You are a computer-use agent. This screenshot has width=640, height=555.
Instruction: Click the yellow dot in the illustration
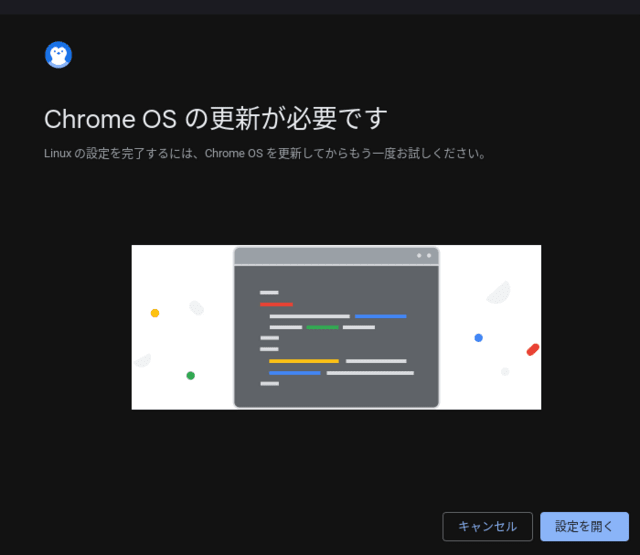pos(155,313)
